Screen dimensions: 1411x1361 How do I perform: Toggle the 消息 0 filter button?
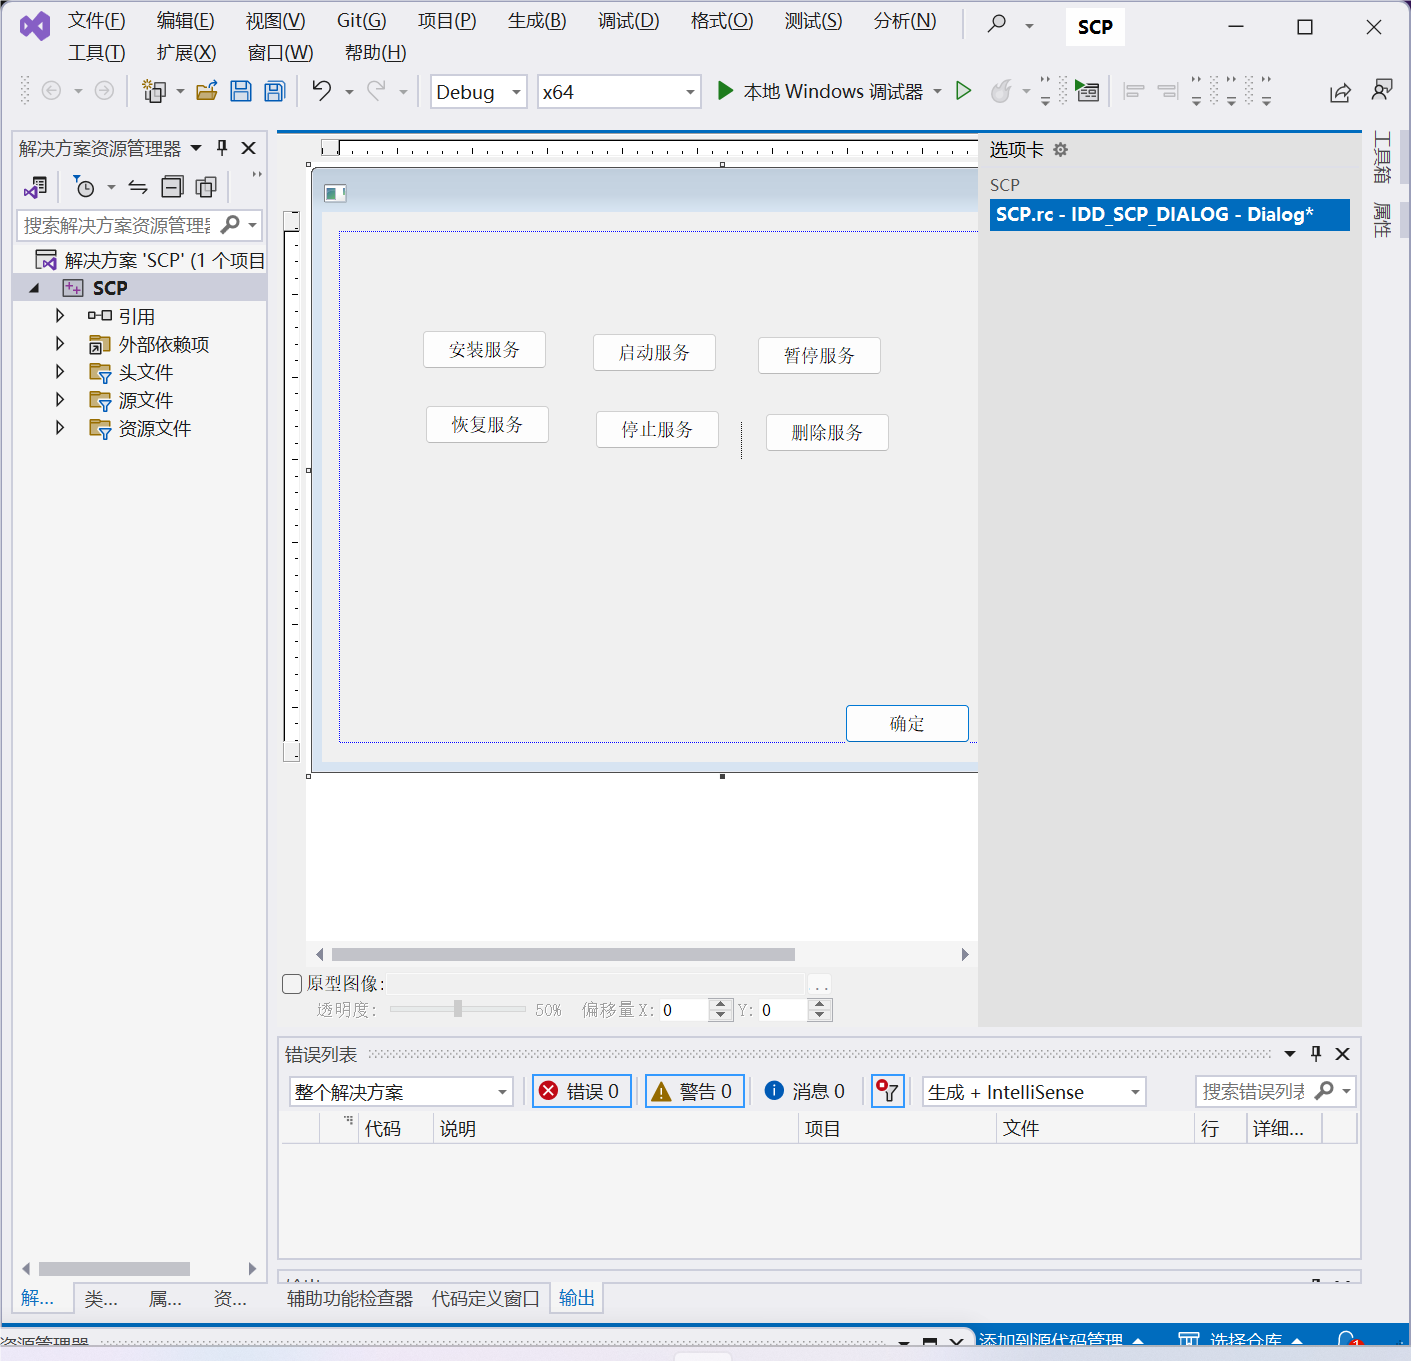806,1091
